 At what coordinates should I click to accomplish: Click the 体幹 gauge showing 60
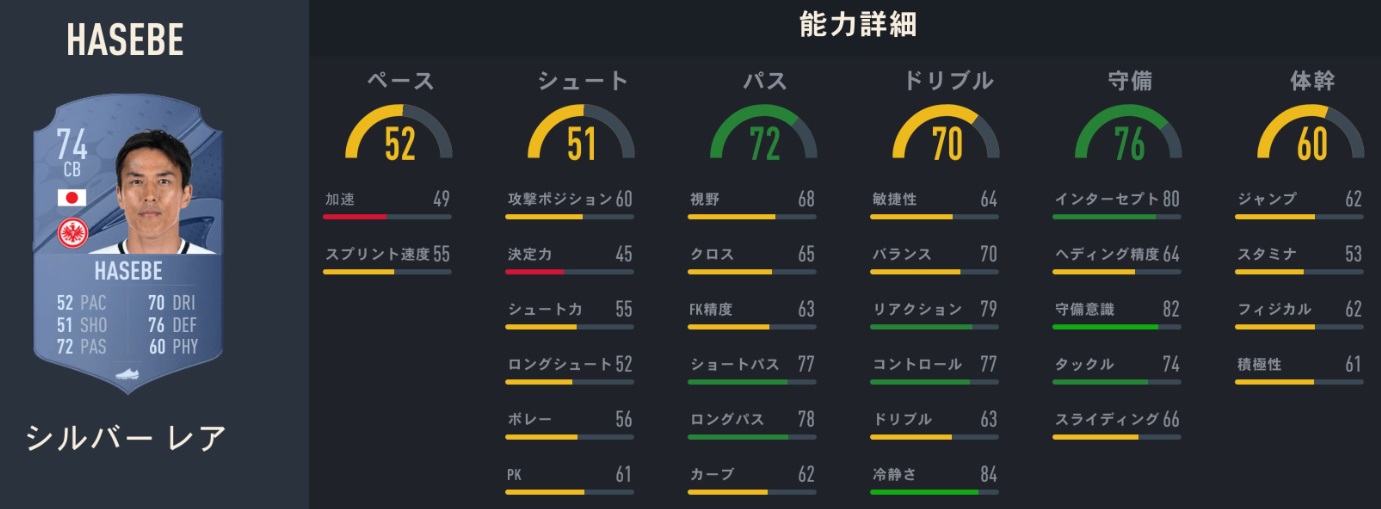tap(1311, 136)
